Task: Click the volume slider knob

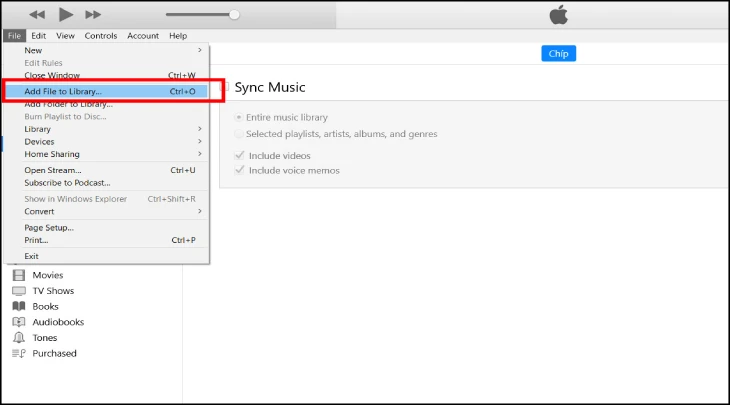Action: (234, 15)
